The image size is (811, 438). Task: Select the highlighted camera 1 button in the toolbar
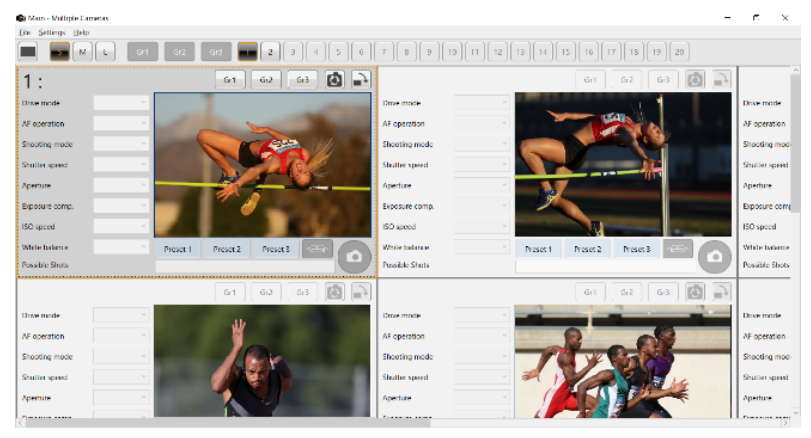pos(247,52)
